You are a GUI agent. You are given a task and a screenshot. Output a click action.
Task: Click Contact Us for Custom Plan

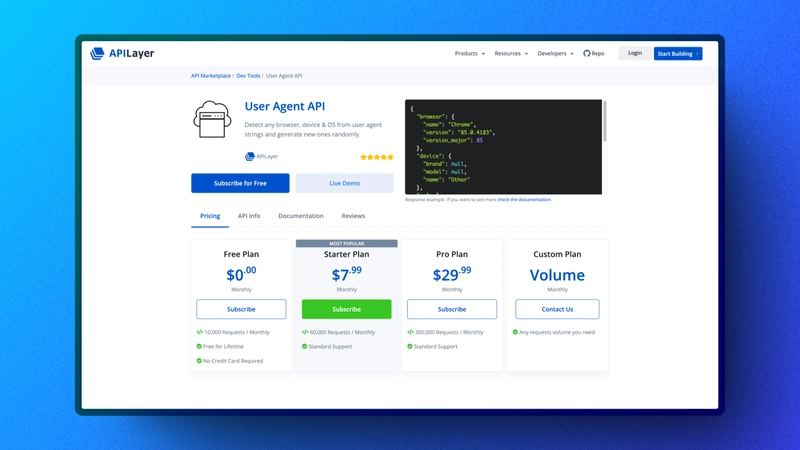[x=557, y=309]
